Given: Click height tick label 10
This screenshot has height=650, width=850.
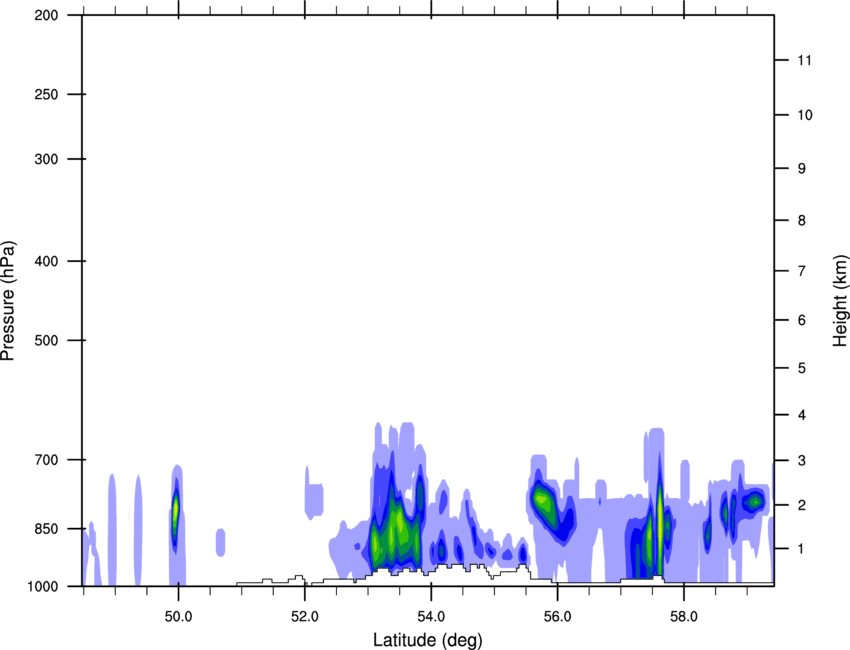Looking at the screenshot, I should (x=805, y=115).
